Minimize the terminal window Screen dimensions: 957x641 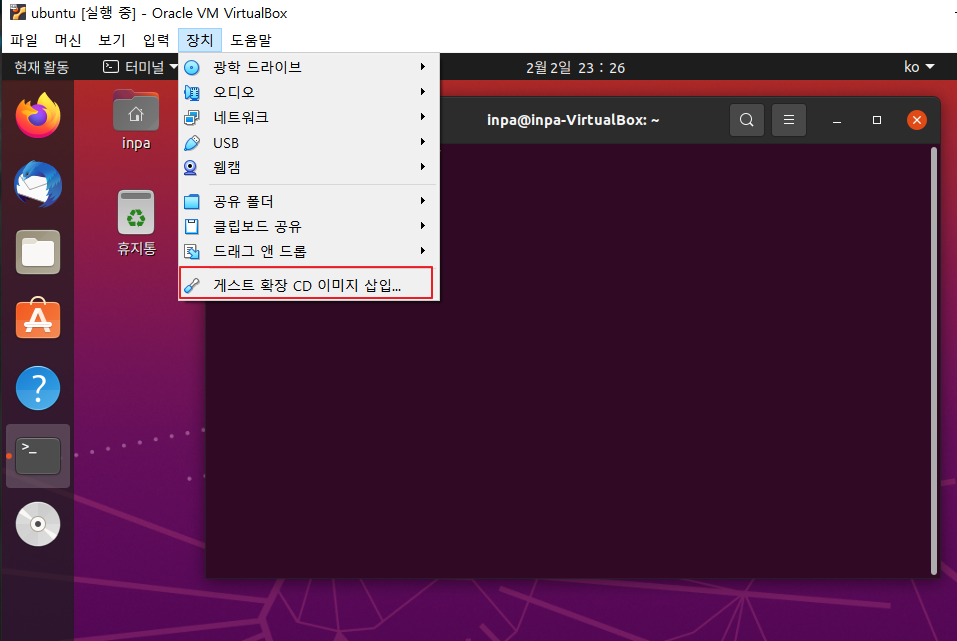coord(837,120)
